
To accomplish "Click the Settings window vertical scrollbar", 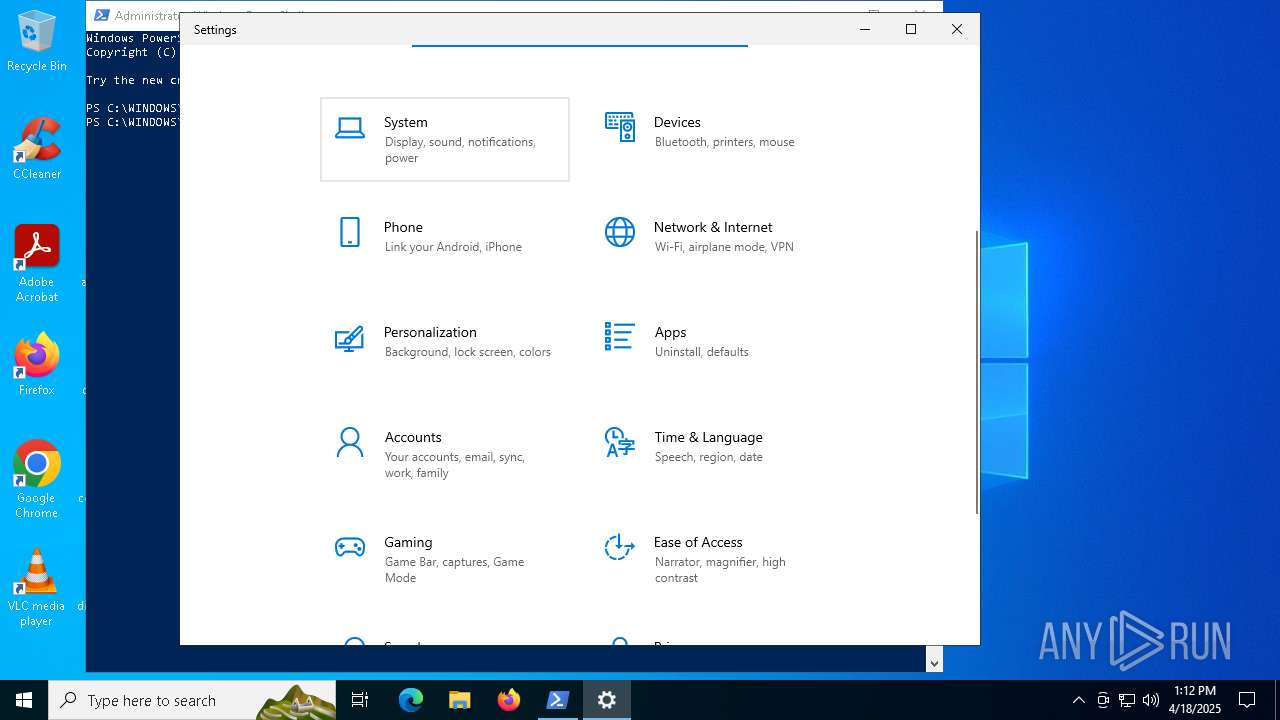I will click(x=977, y=372).
